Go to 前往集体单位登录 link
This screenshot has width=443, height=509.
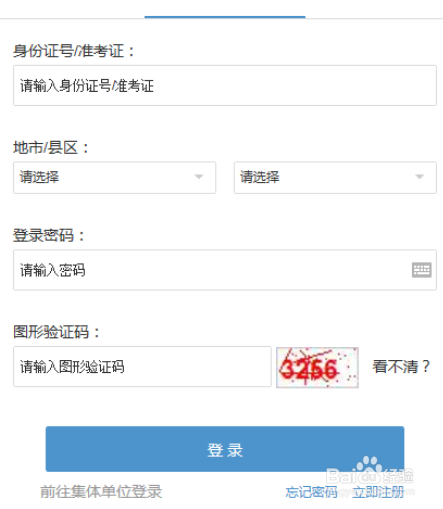[101, 492]
